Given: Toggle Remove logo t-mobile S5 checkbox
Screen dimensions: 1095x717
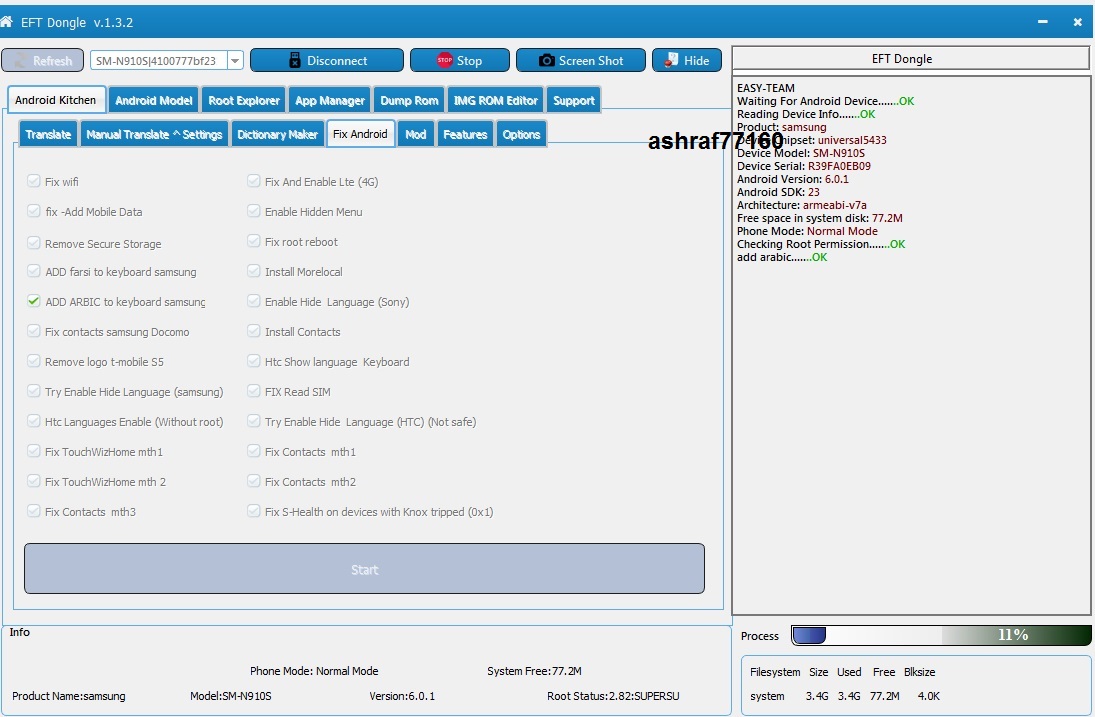Looking at the screenshot, I should click(34, 361).
